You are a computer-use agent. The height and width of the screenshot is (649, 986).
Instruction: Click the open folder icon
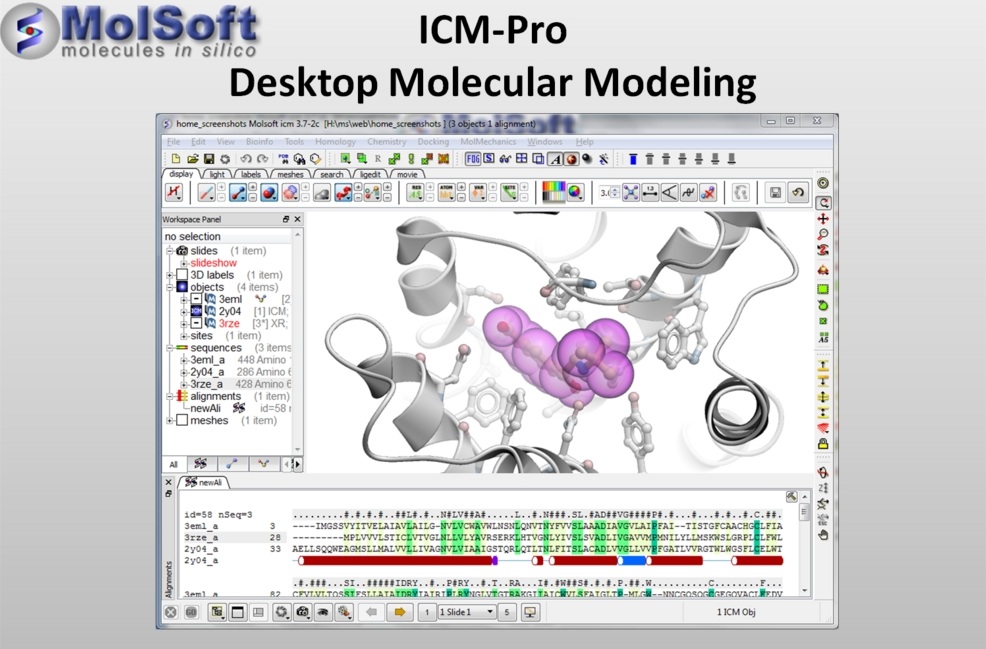[193, 159]
